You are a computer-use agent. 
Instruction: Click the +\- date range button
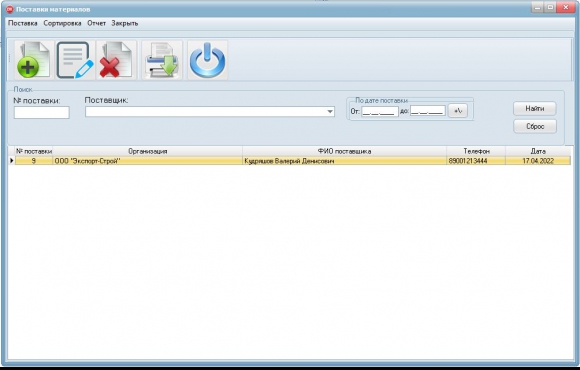(458, 111)
